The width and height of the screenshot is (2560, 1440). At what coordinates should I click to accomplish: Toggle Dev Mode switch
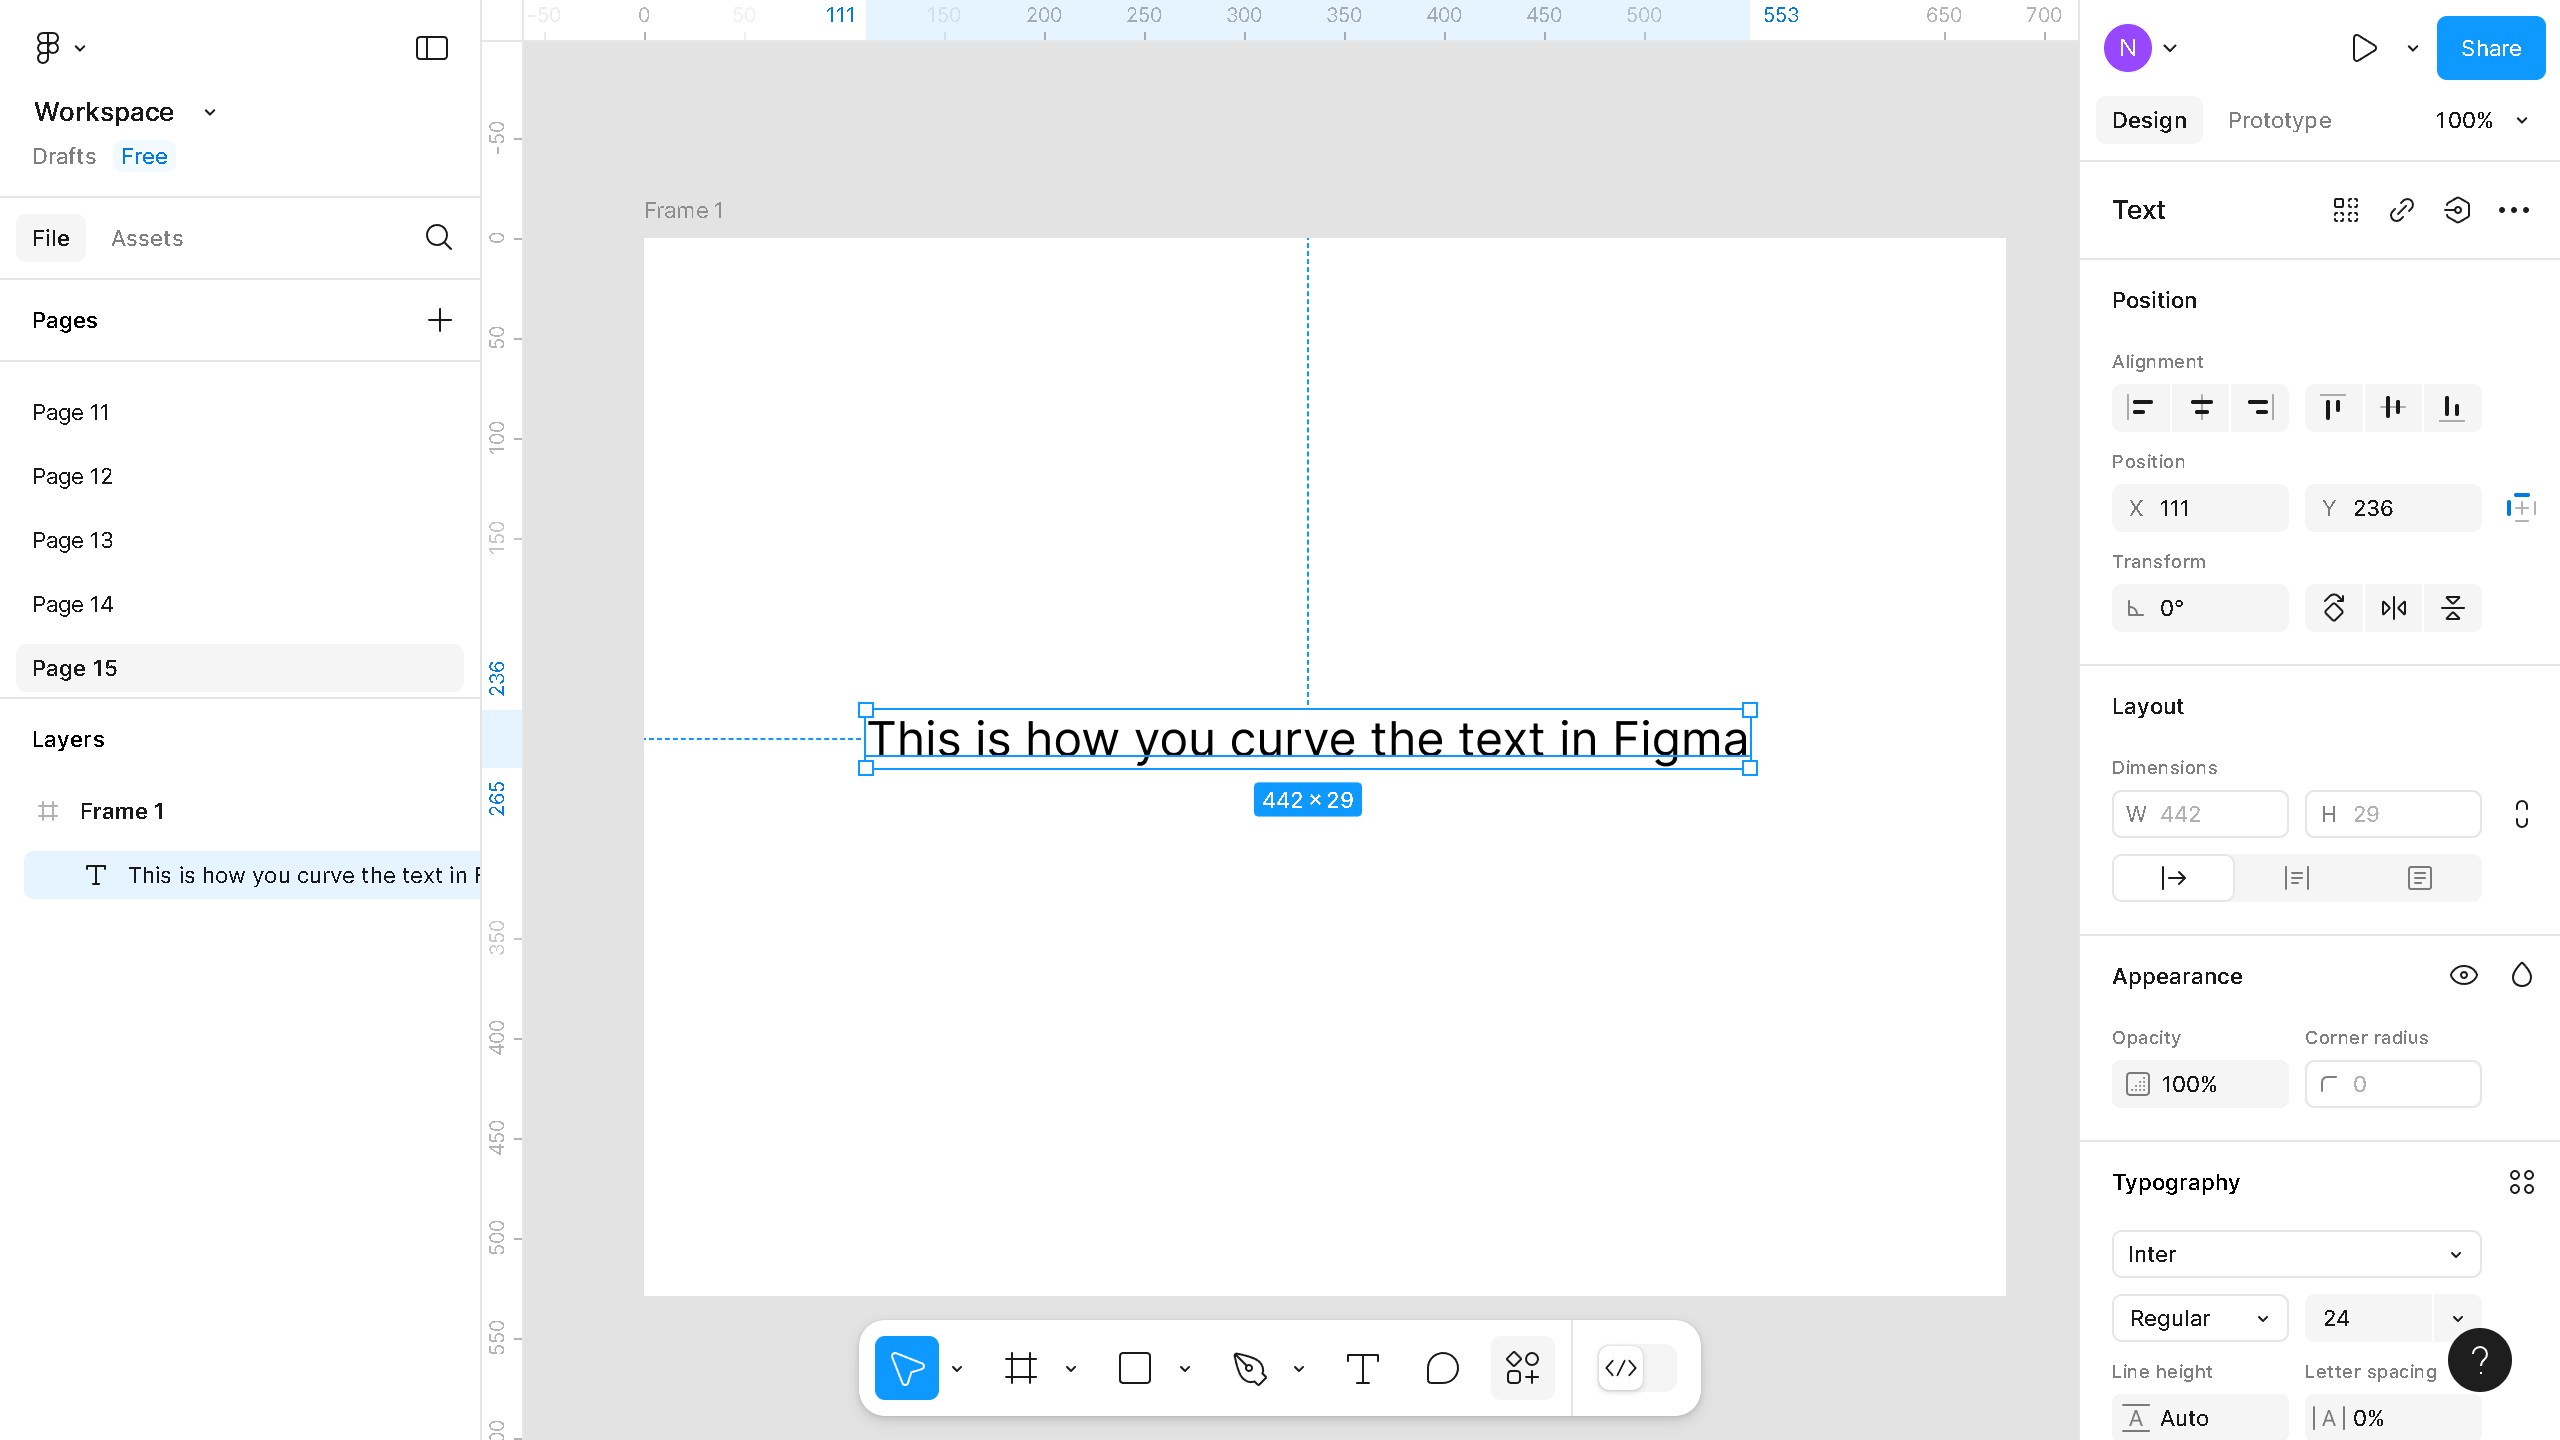click(1636, 1368)
